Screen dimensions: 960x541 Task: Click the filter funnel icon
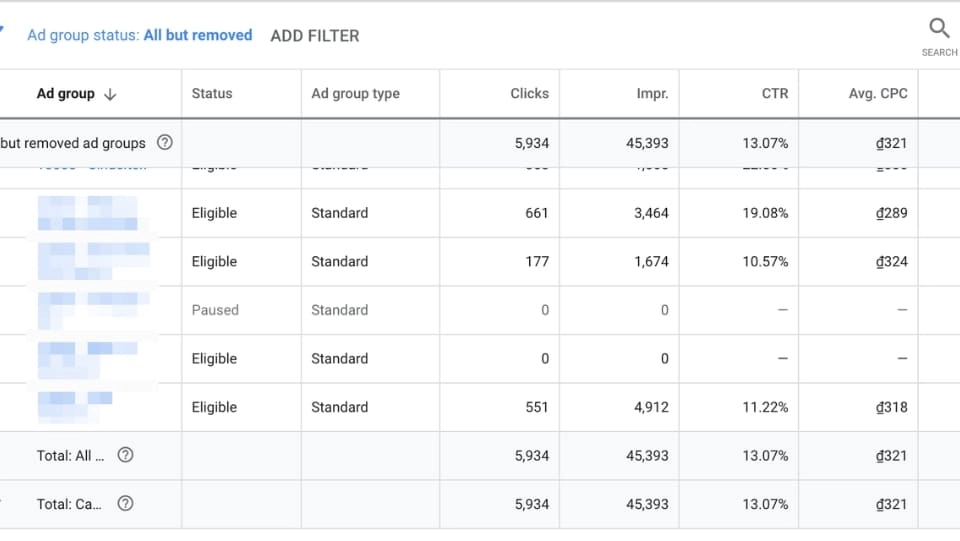pyautogui.click(x=3, y=30)
